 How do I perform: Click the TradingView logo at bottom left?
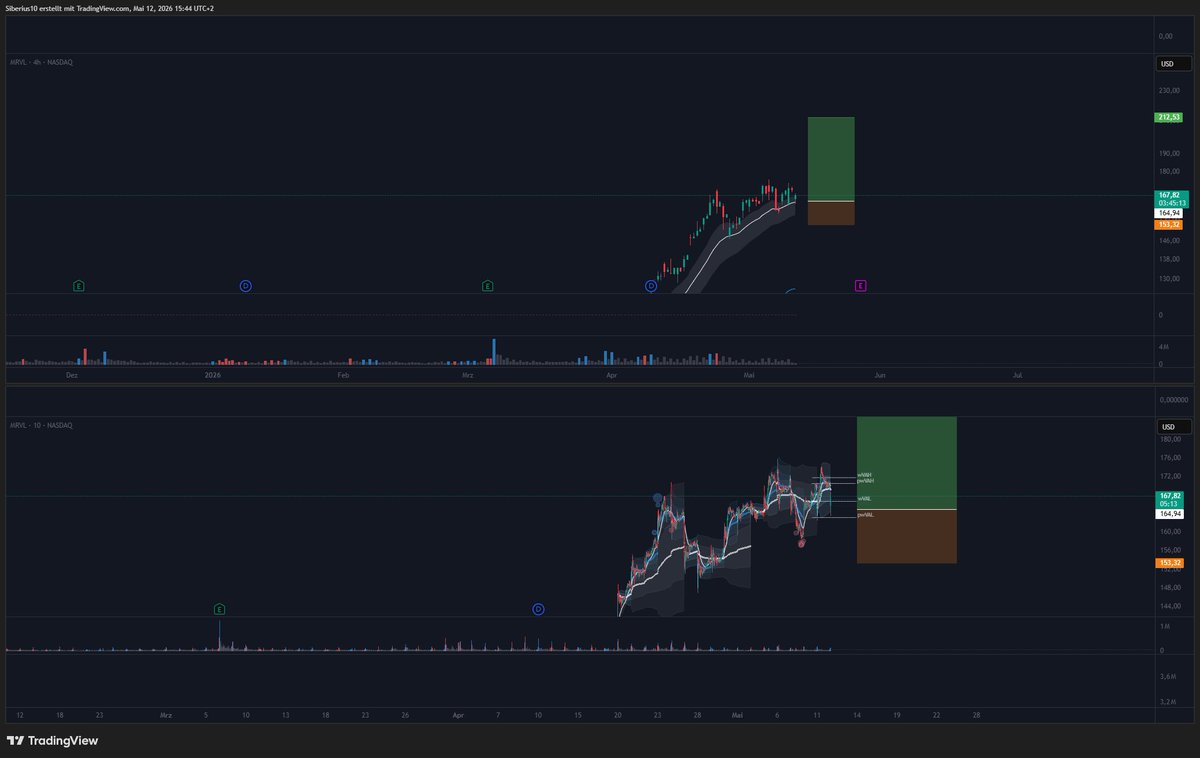pyautogui.click(x=52, y=741)
